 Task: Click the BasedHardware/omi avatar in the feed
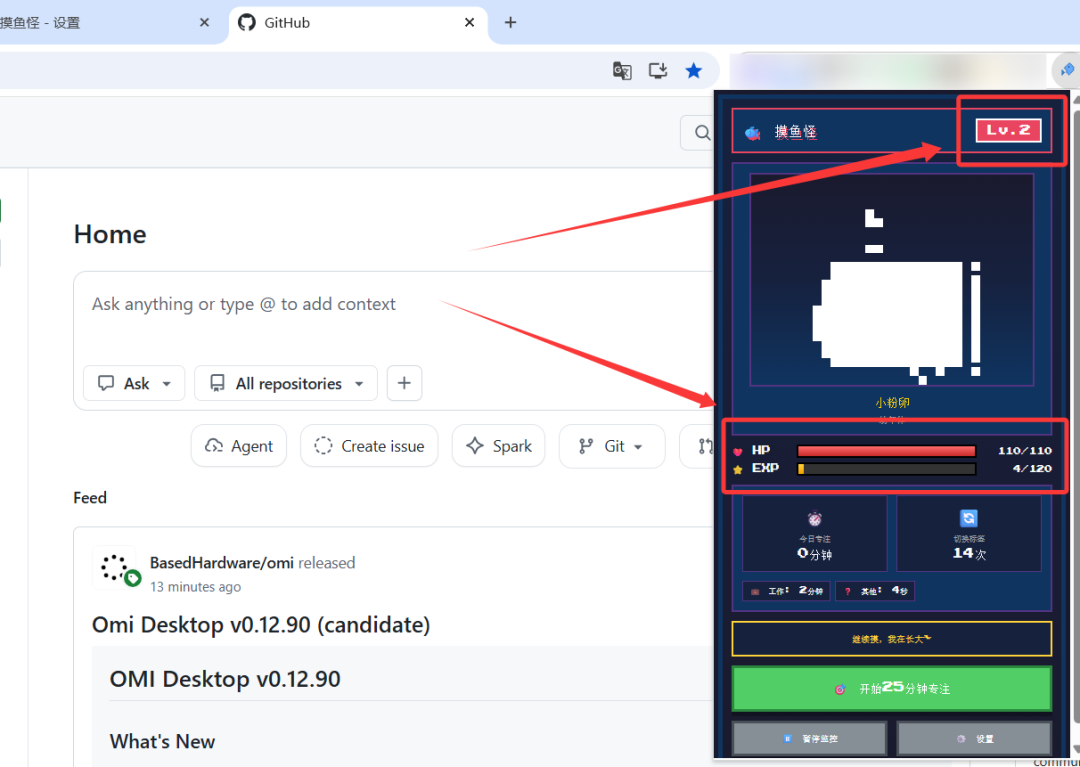[114, 567]
